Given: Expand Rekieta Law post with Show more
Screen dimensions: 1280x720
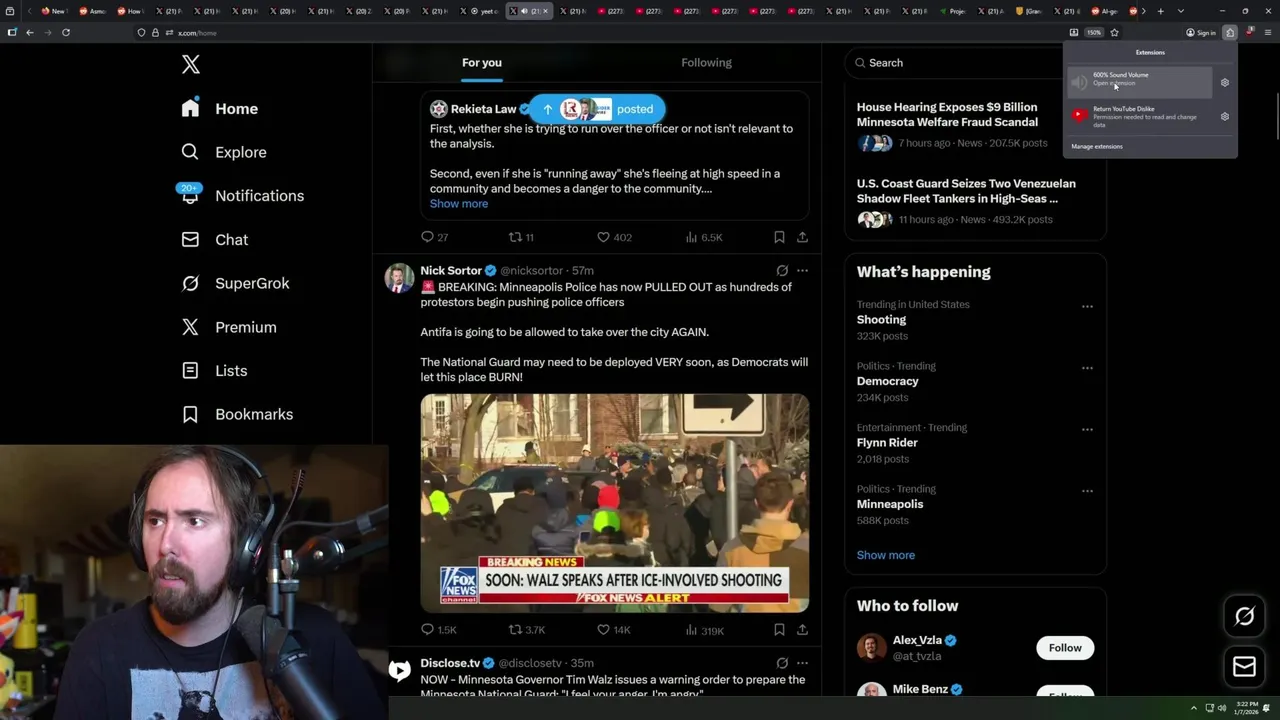Looking at the screenshot, I should point(459,204).
